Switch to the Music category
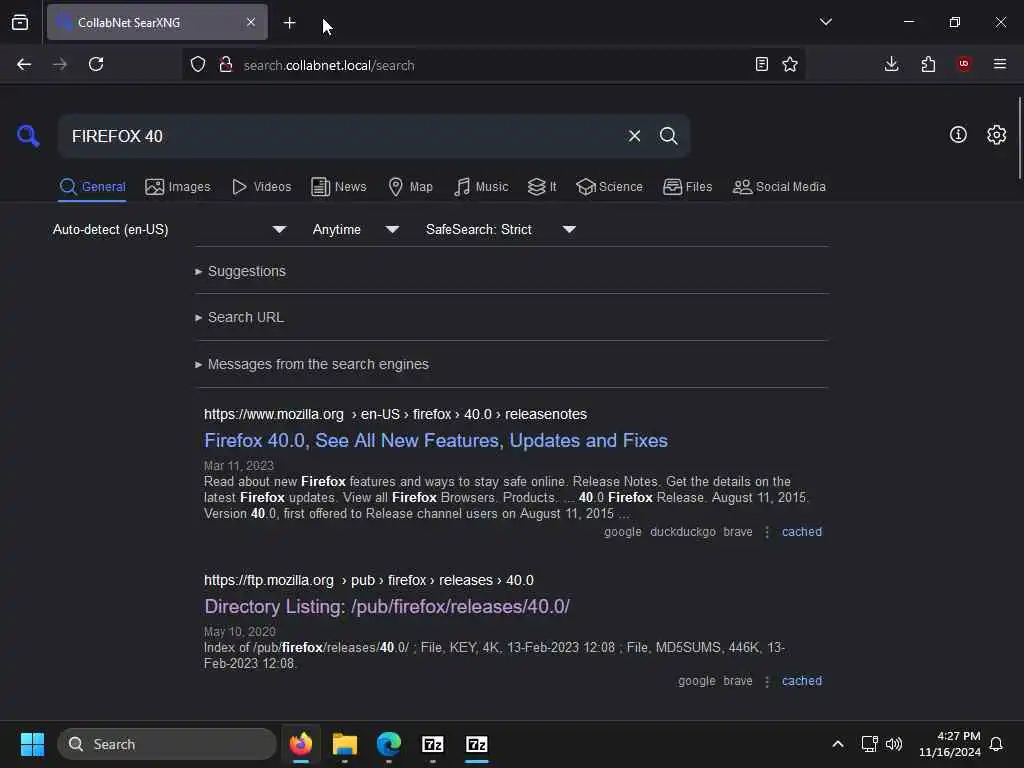Screen dimensions: 1024x768 [x=481, y=187]
